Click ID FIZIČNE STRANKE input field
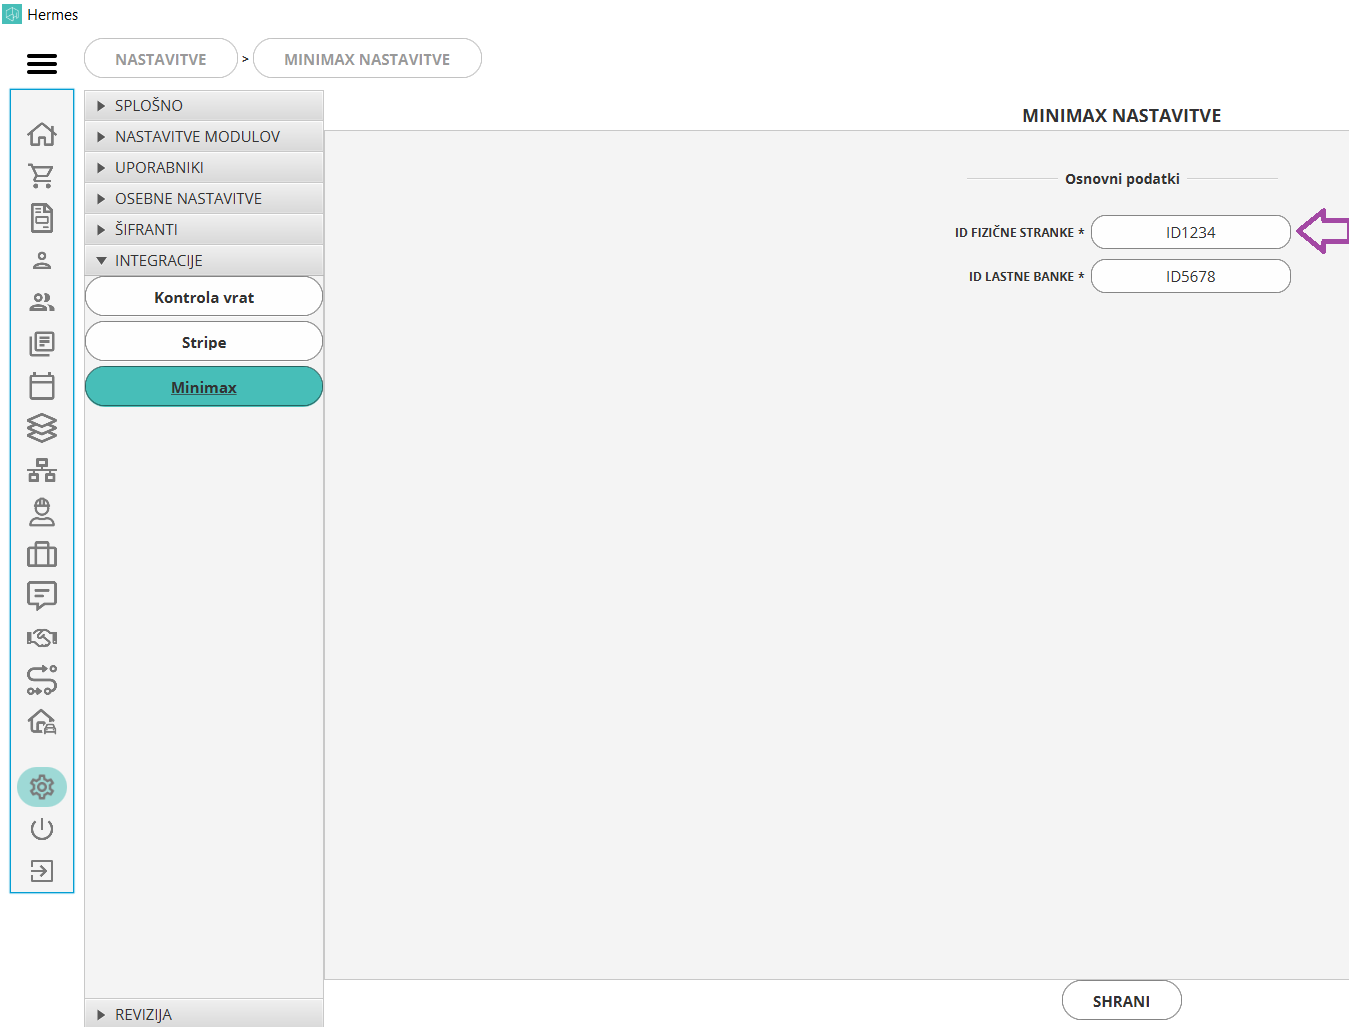1349x1027 pixels. pyautogui.click(x=1191, y=232)
